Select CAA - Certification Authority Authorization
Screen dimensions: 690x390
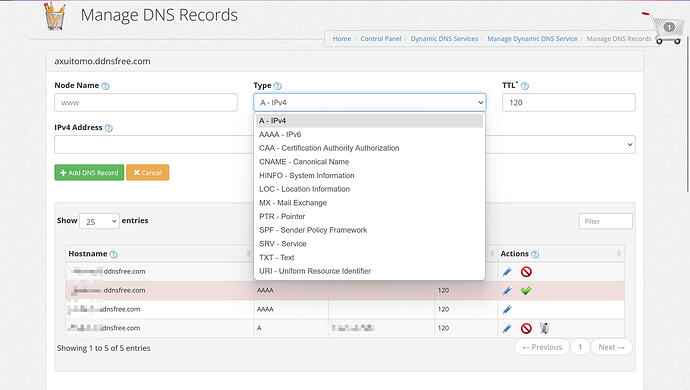click(370, 148)
